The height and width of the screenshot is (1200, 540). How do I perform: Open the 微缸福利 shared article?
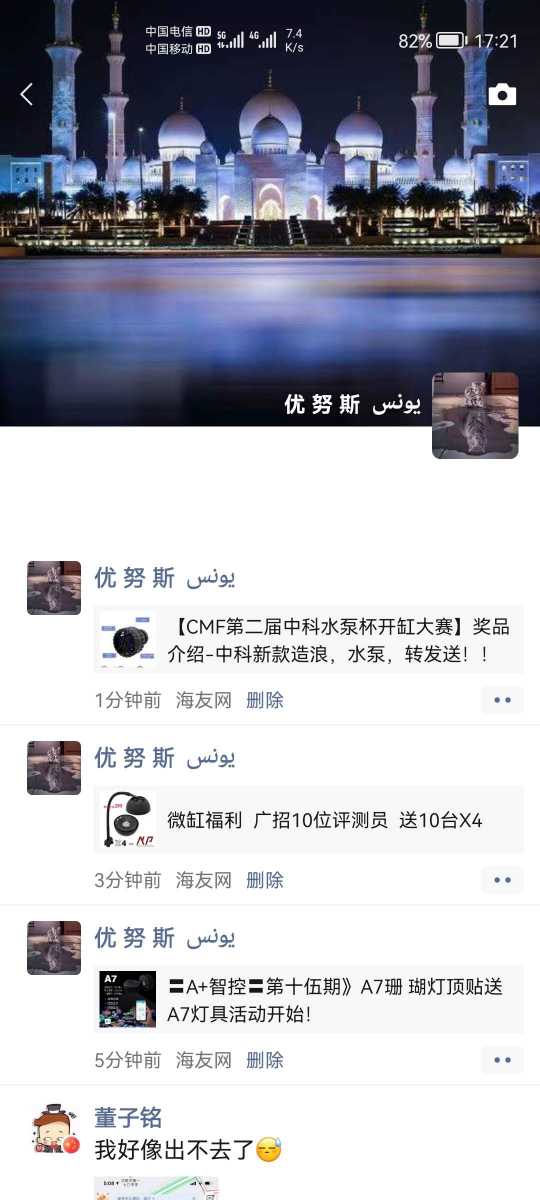pos(309,820)
